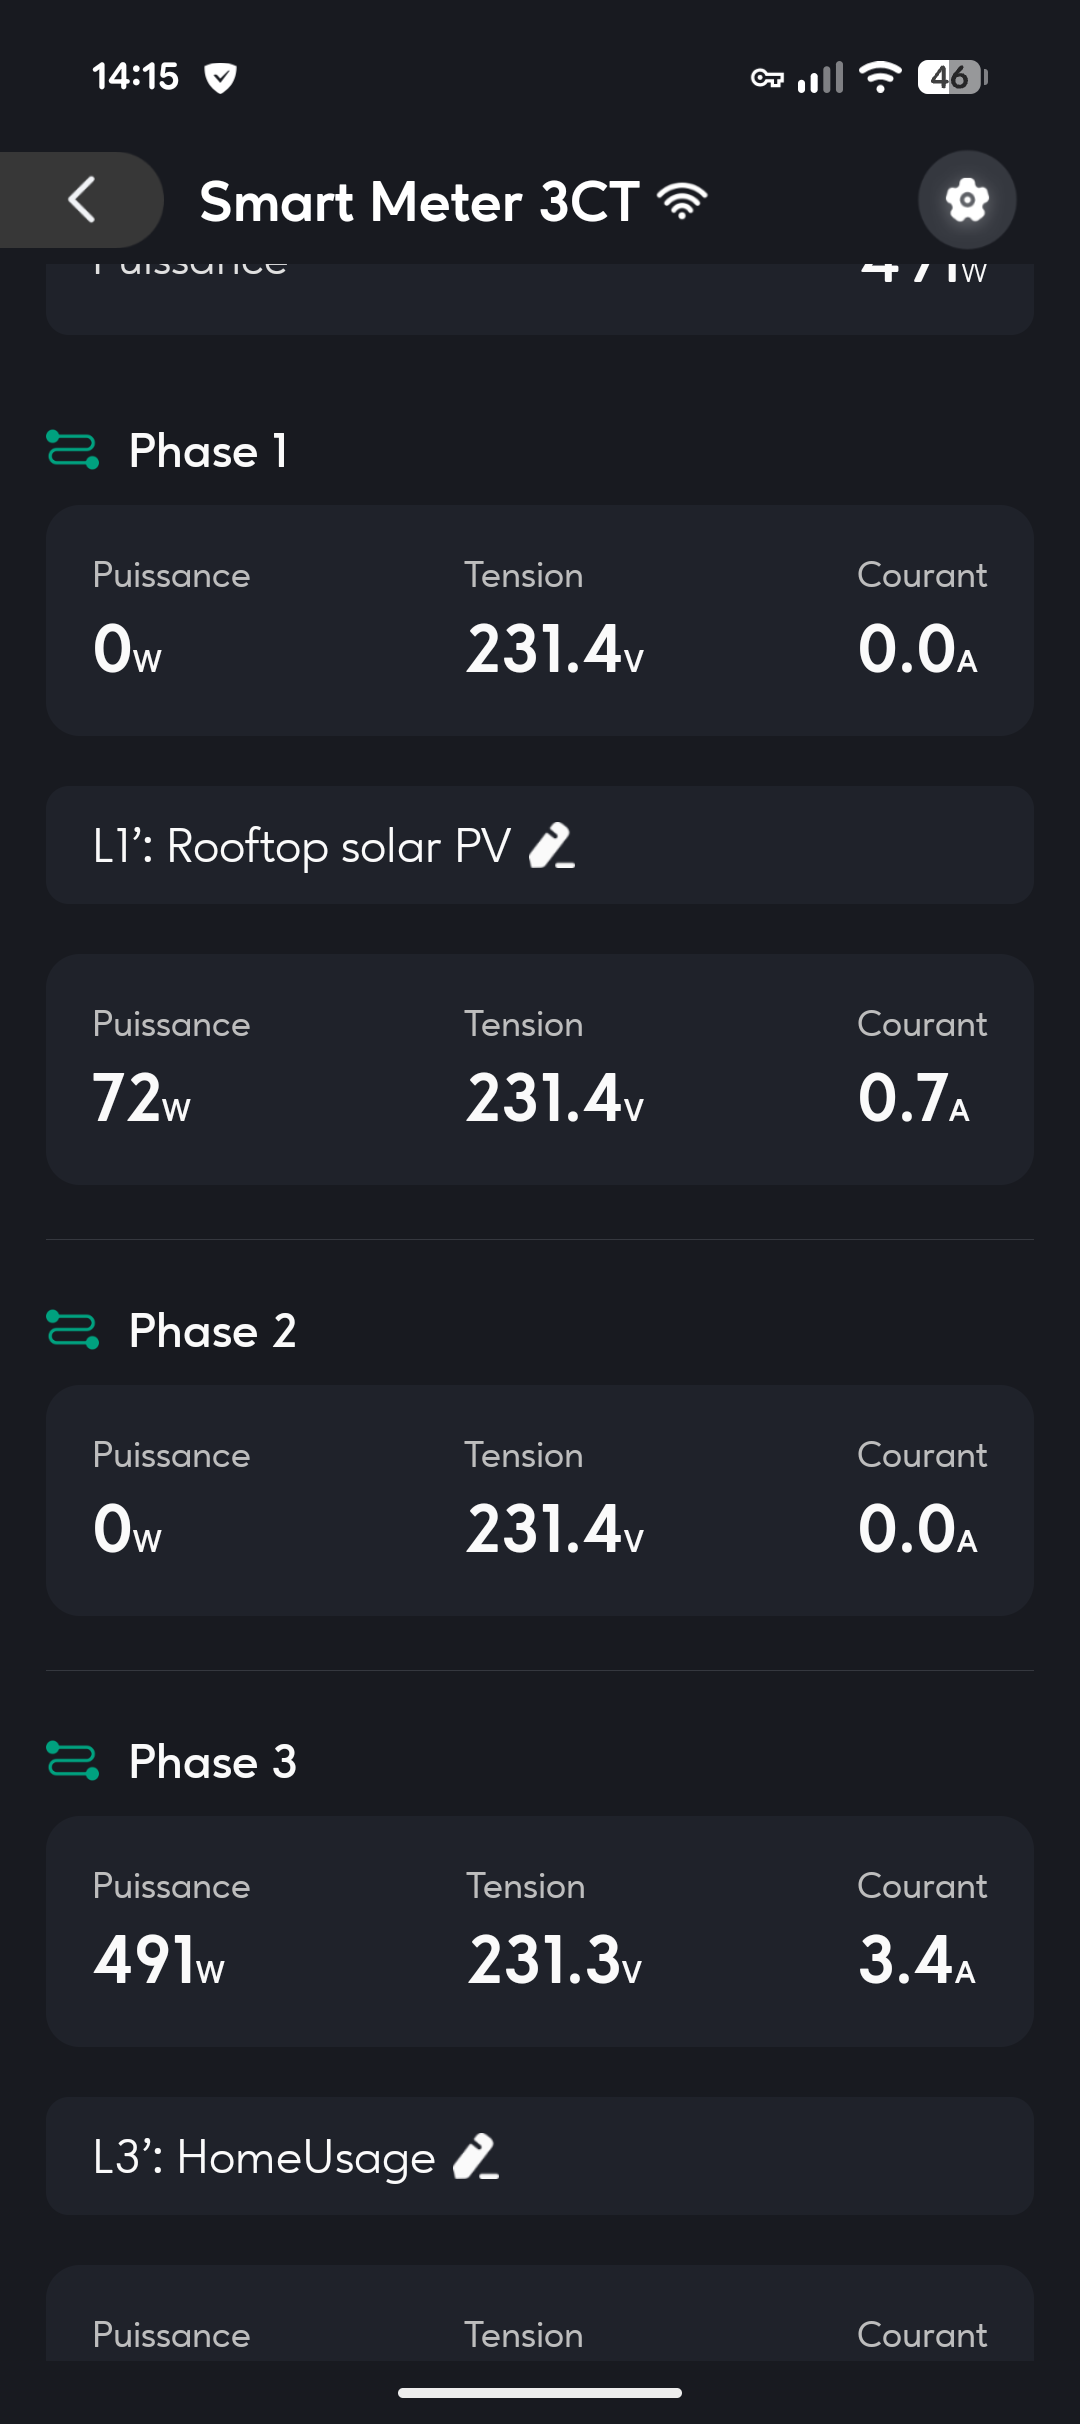Select the L3': HomeUsage row
Image resolution: width=1080 pixels, height=2424 pixels.
tap(264, 2157)
